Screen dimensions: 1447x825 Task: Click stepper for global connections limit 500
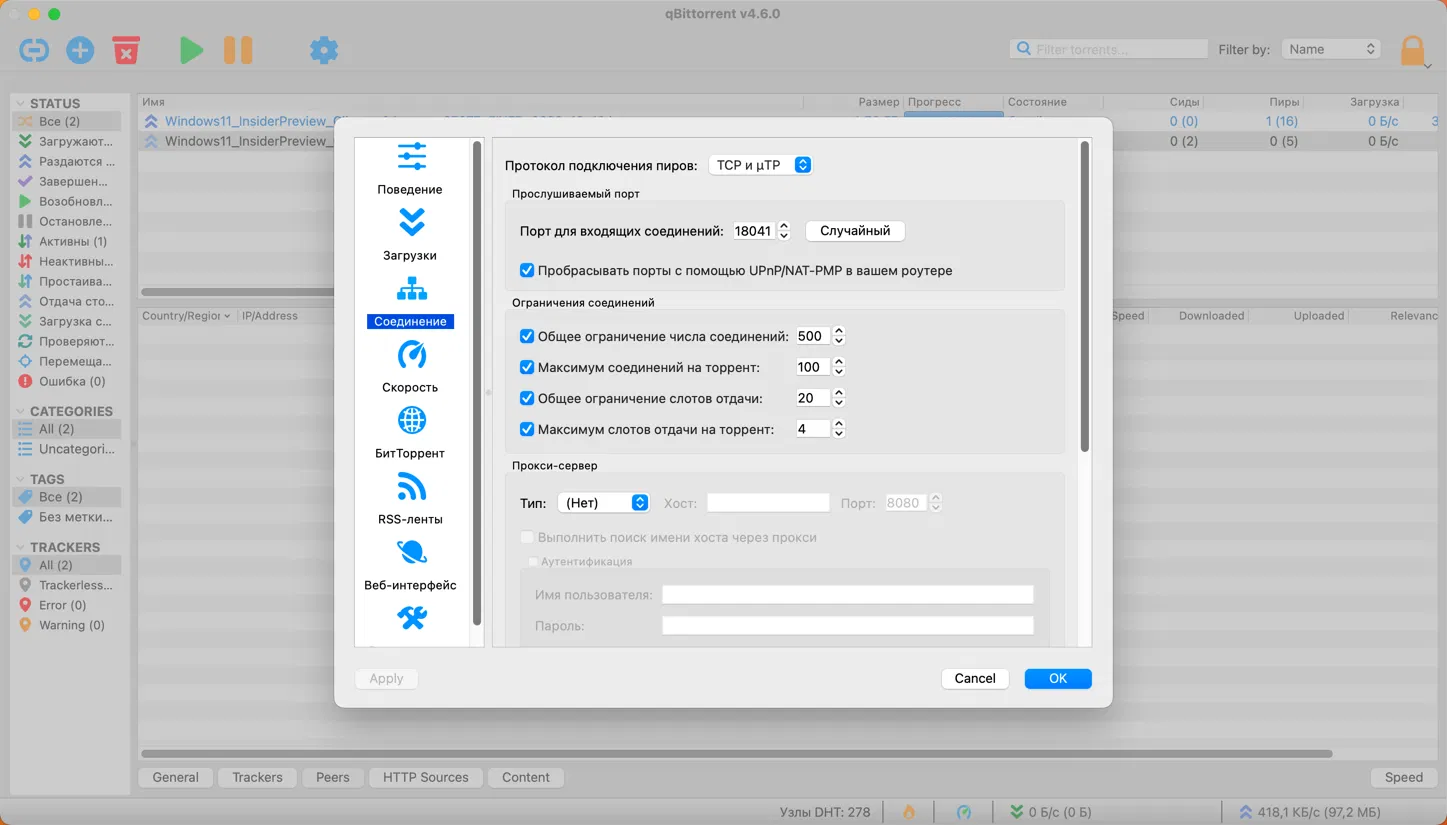839,336
